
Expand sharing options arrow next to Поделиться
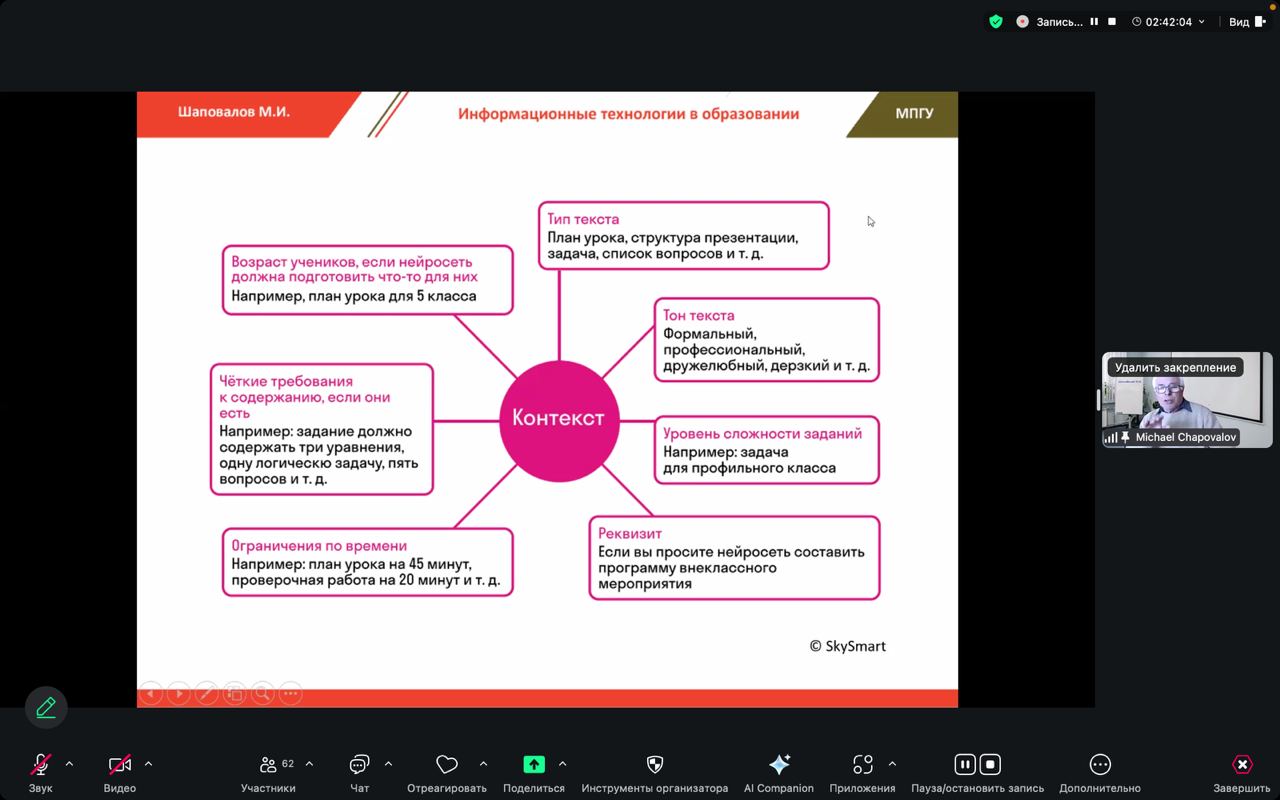pyautogui.click(x=562, y=764)
